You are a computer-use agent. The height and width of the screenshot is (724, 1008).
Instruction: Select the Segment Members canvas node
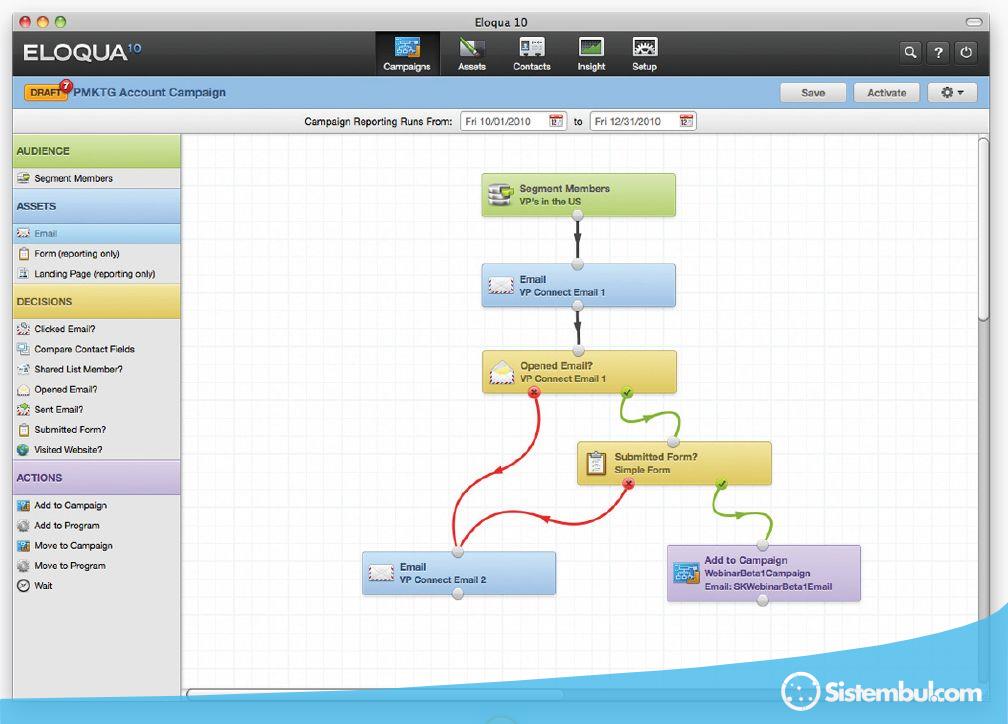(x=579, y=195)
